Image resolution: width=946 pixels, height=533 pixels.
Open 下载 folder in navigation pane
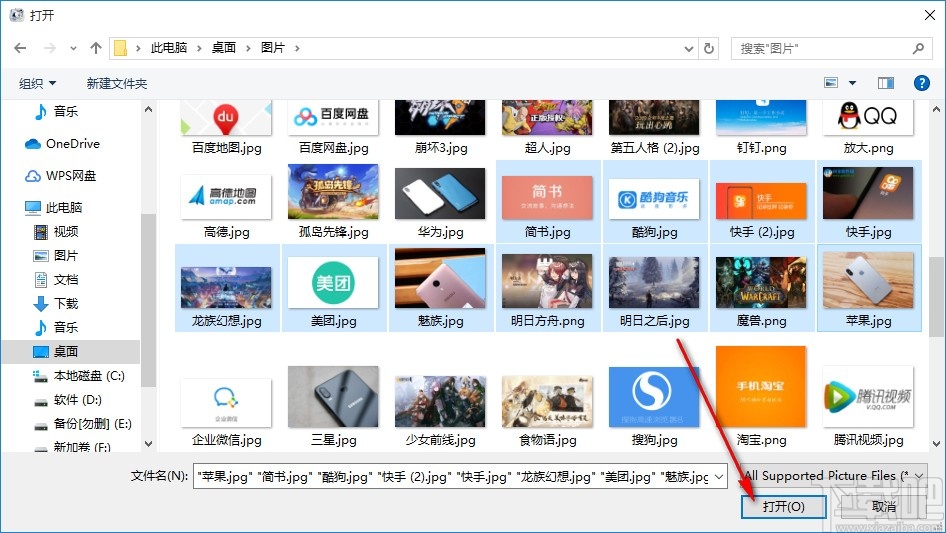(x=56, y=303)
